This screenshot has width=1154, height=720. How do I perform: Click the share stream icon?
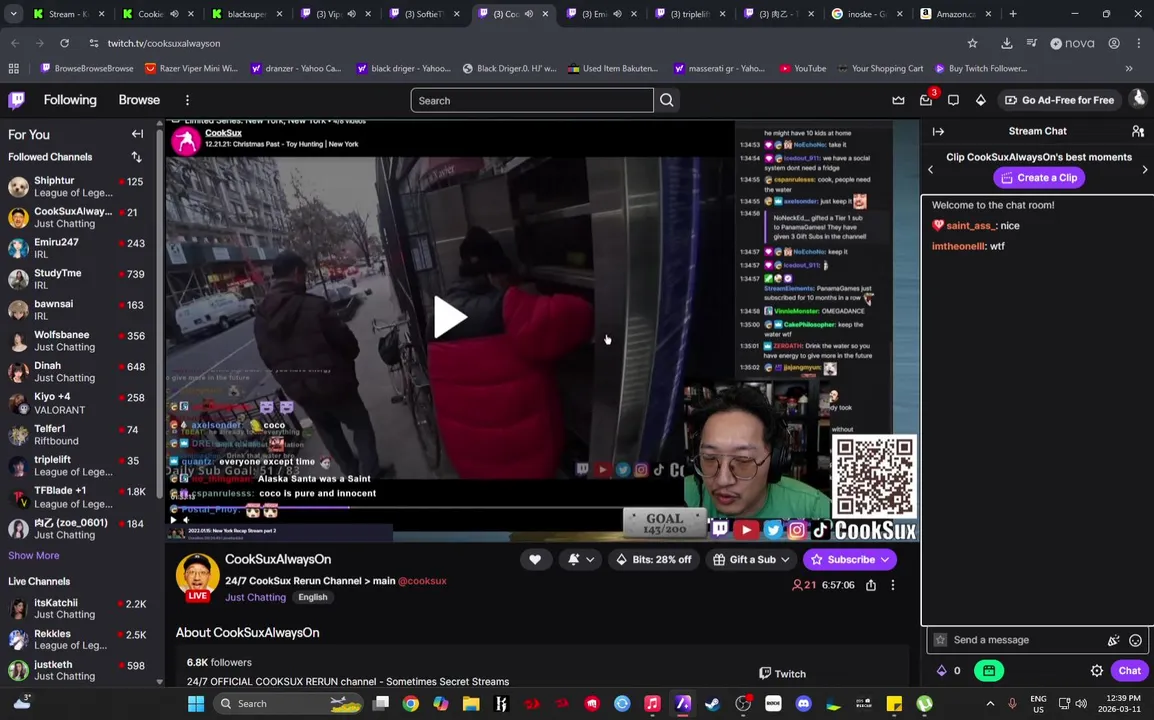pyautogui.click(x=871, y=585)
